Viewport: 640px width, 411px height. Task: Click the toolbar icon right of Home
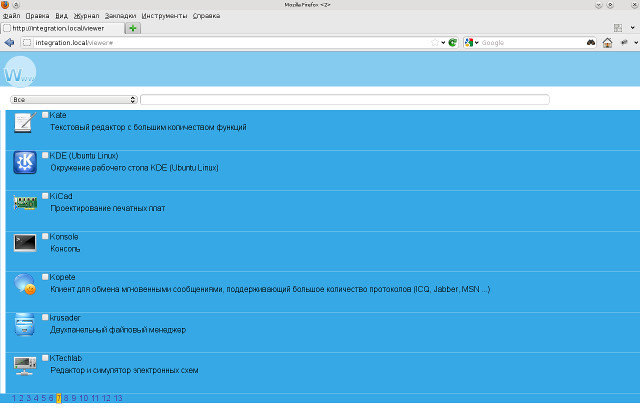pyautogui.click(x=624, y=42)
